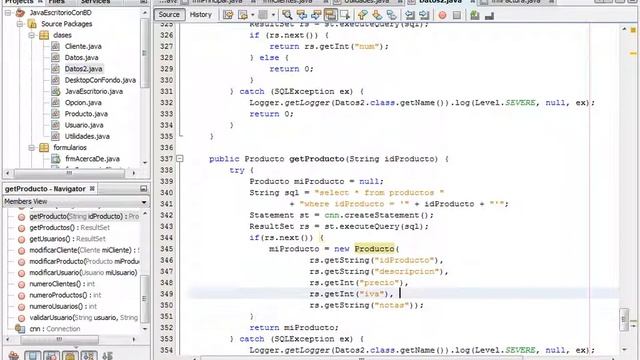Select numeroUsuarios() member in Navigator

pos(63,307)
